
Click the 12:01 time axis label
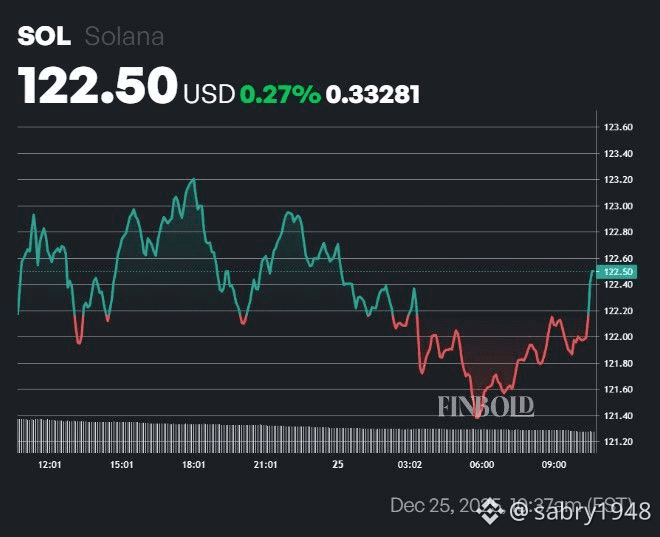click(x=50, y=465)
